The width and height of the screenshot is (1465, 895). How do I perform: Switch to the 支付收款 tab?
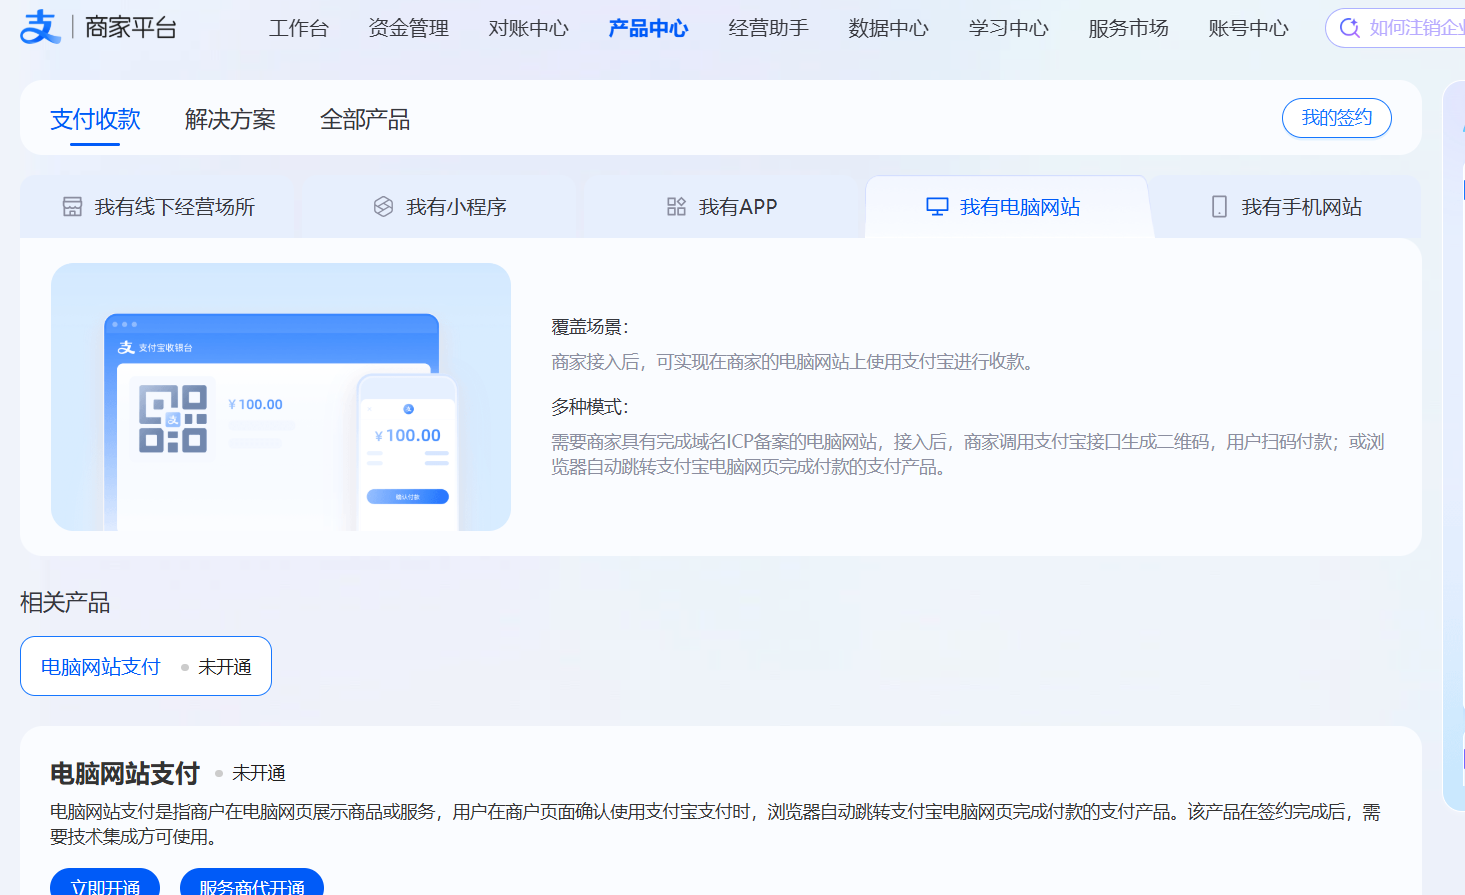click(95, 120)
